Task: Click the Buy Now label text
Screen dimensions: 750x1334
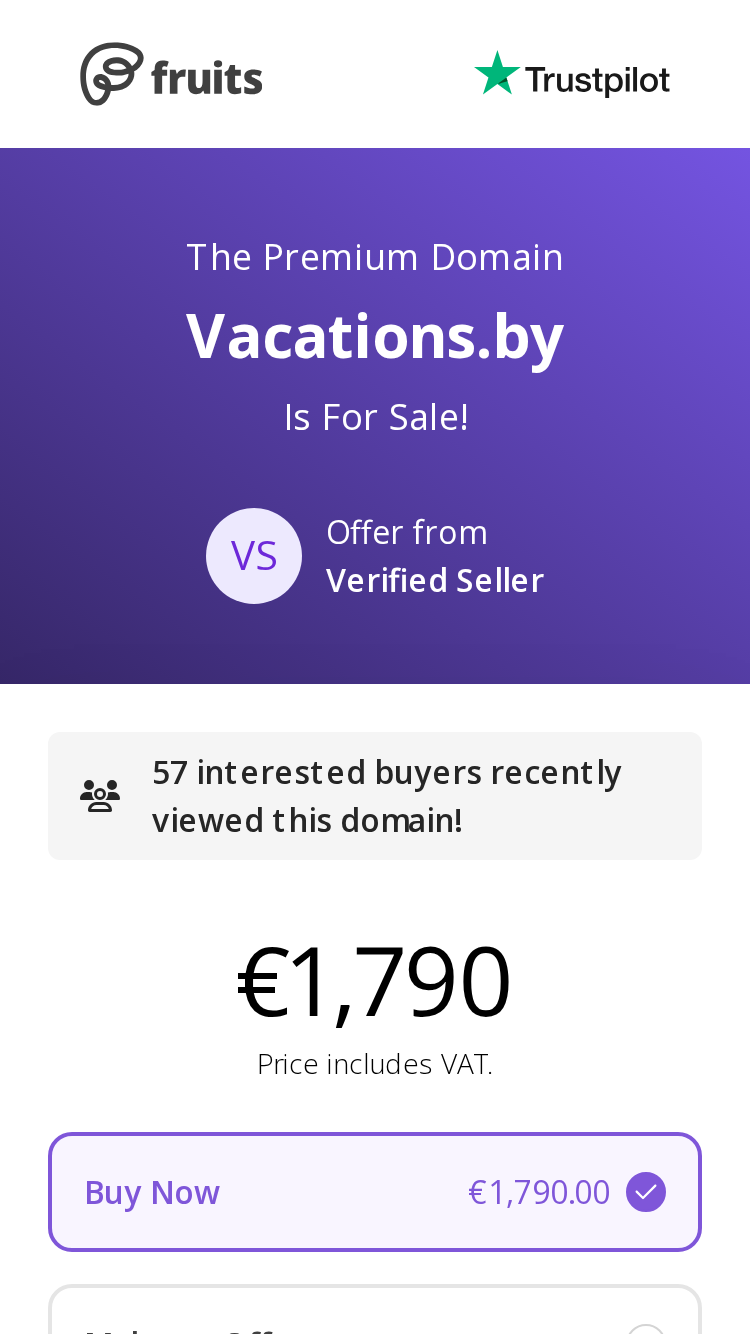Action: click(x=152, y=1192)
